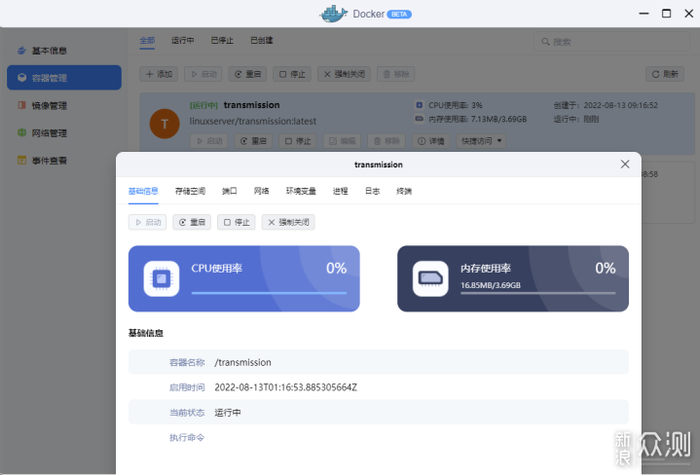Click the orange T avatar of transmission

coord(165,124)
